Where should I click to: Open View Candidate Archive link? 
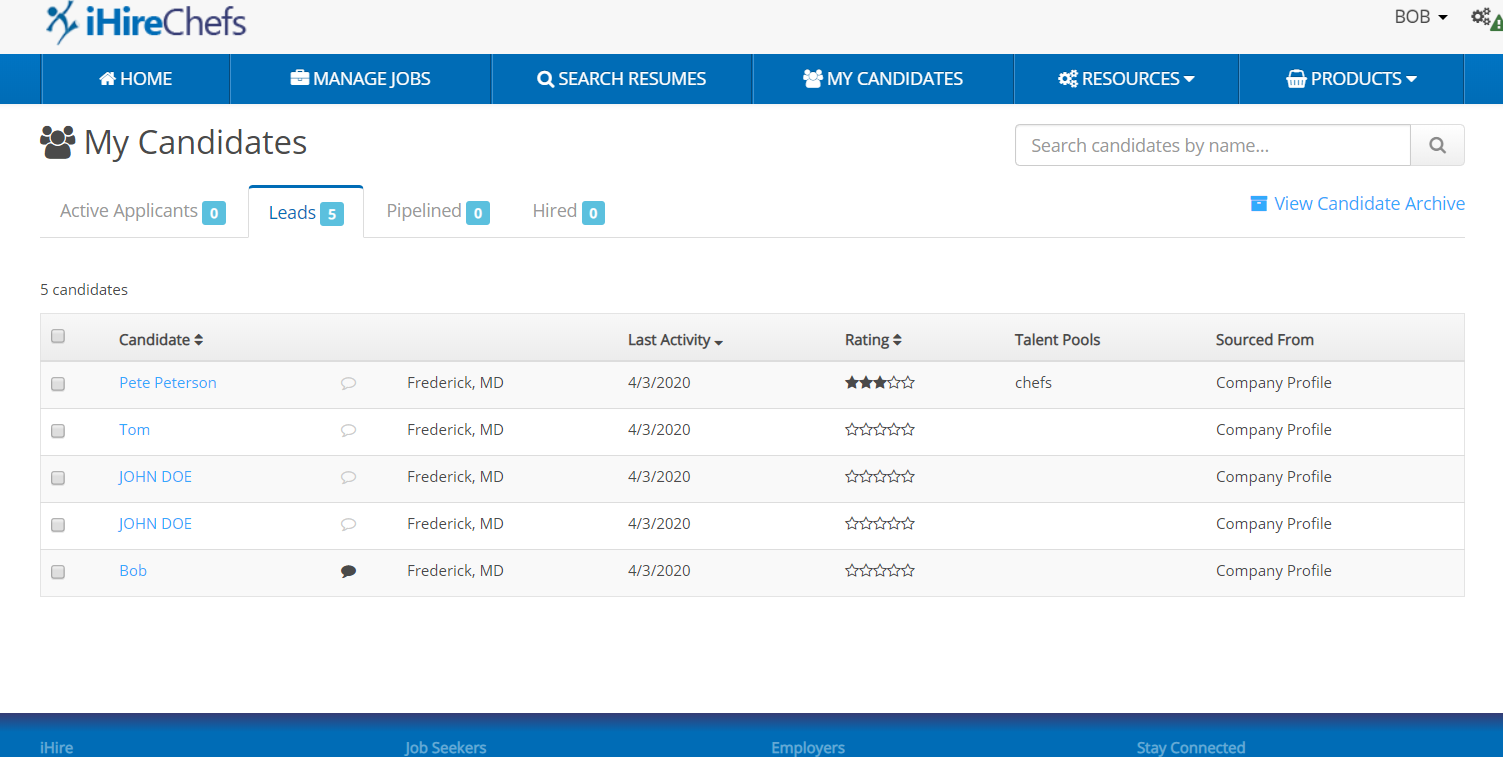1358,203
